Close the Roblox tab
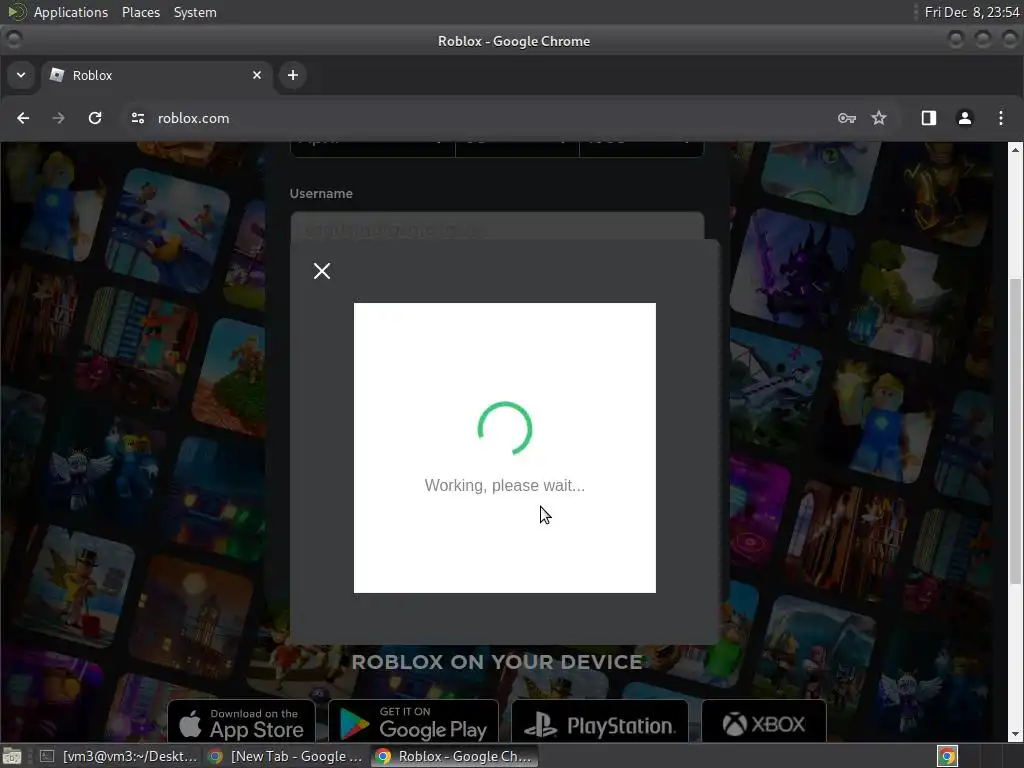This screenshot has height=768, width=1024. [257, 75]
